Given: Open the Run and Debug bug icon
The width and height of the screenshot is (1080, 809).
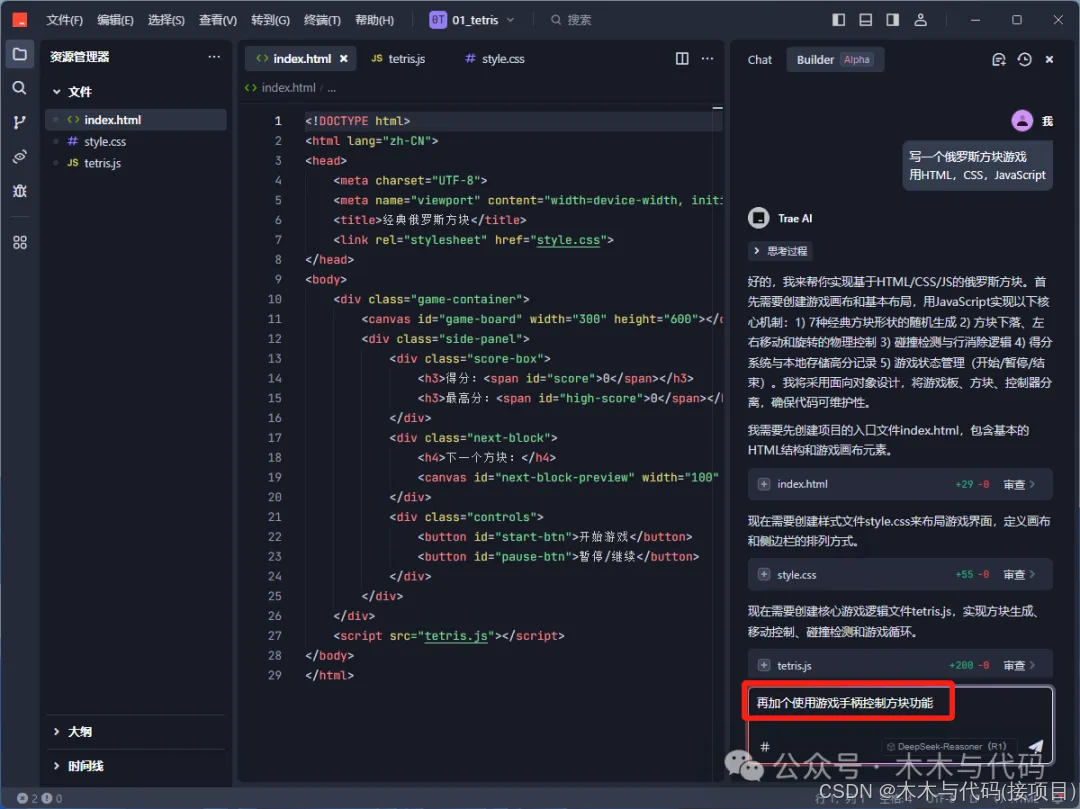Looking at the screenshot, I should point(19,191).
